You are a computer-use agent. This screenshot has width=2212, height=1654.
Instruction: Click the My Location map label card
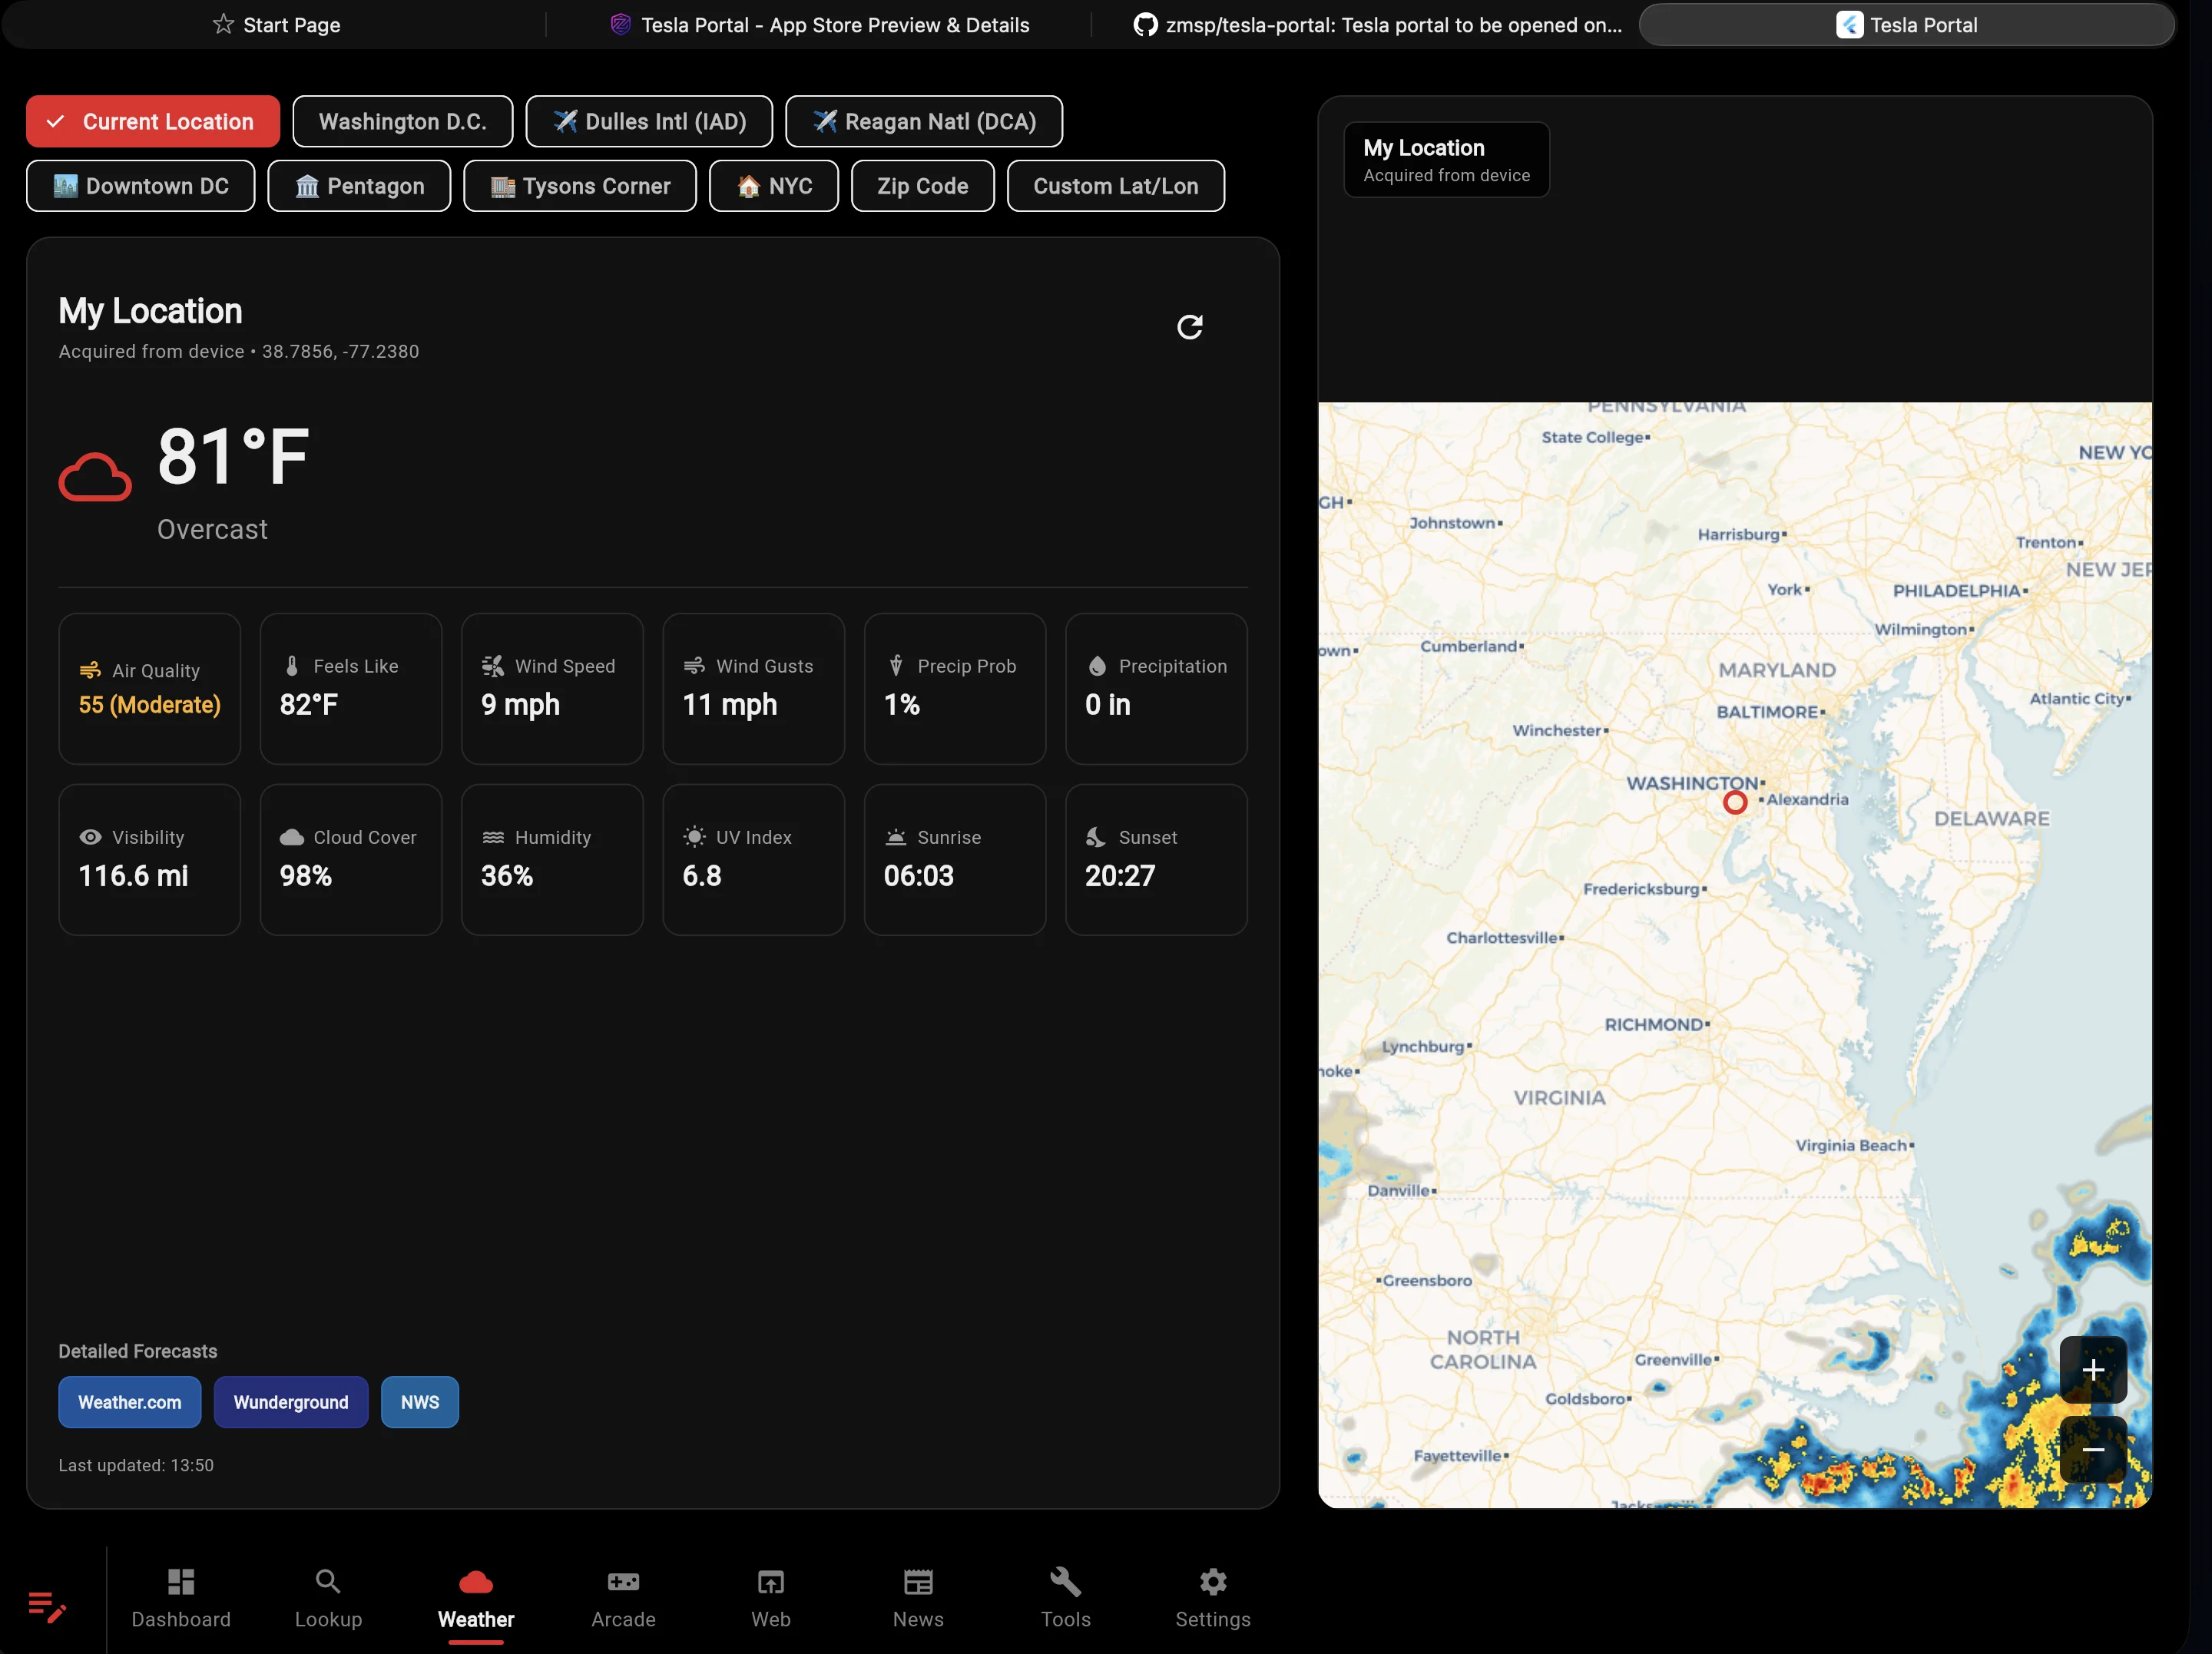(x=1446, y=160)
